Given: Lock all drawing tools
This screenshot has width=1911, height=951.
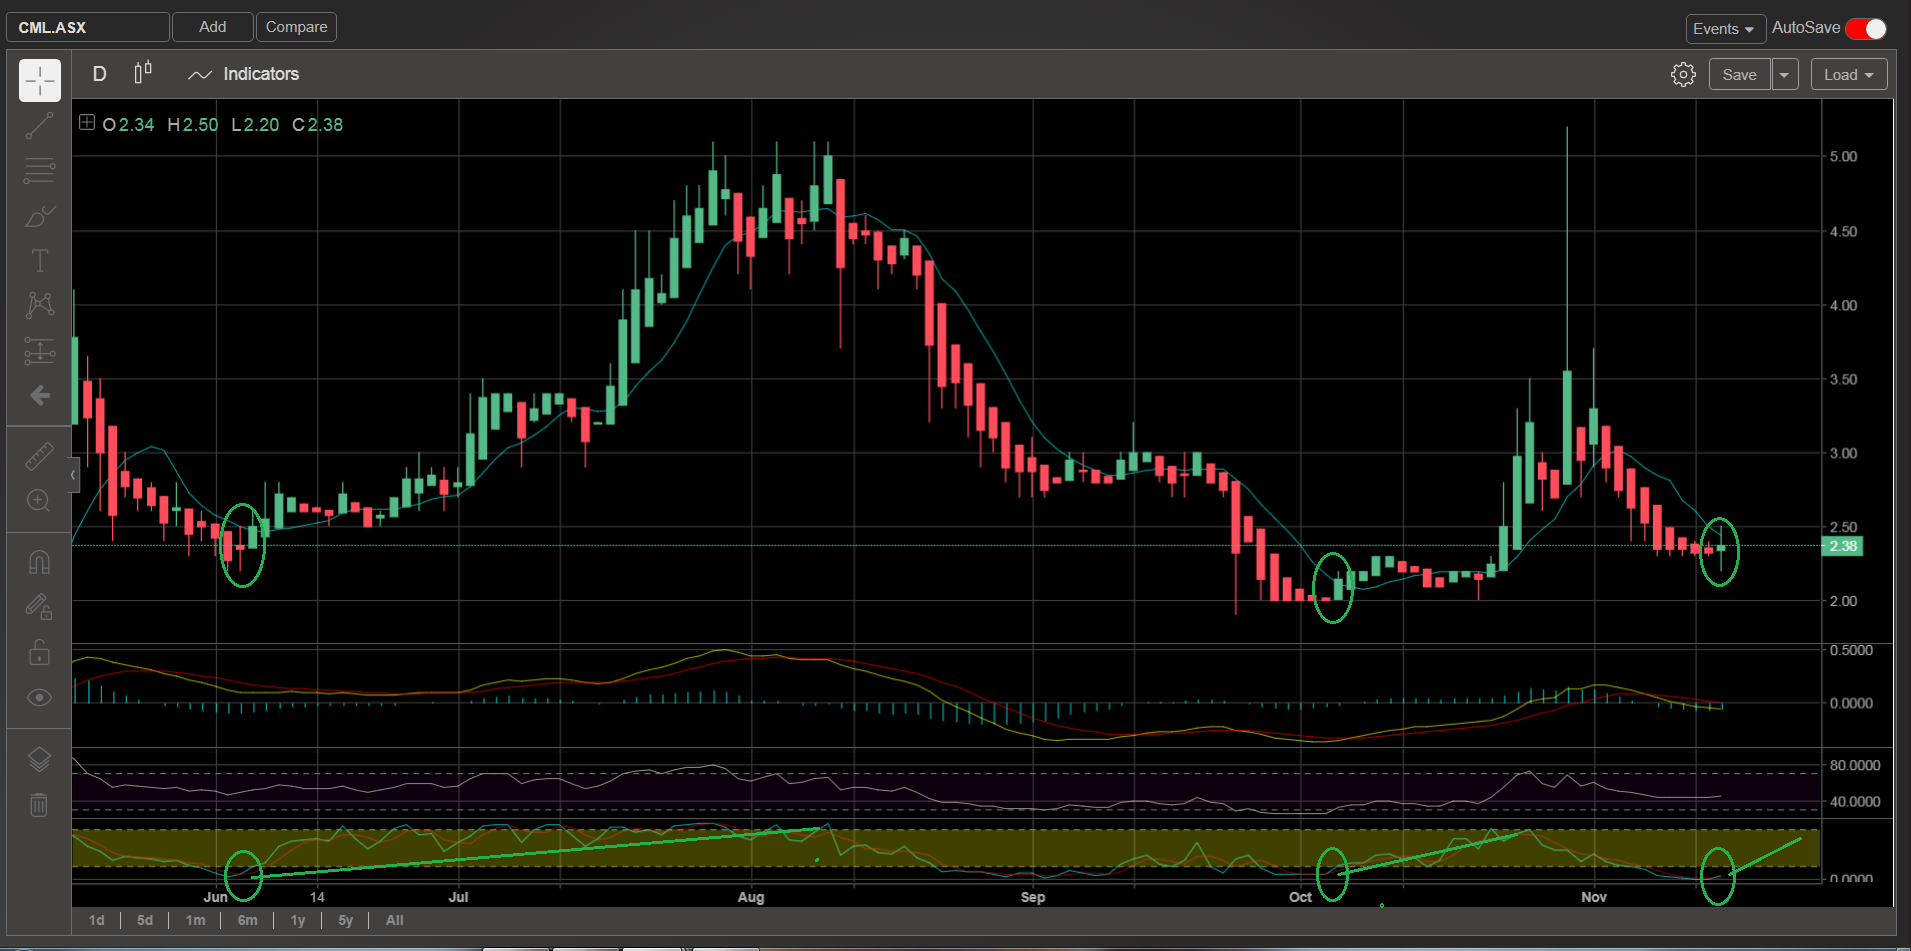Looking at the screenshot, I should [x=40, y=652].
